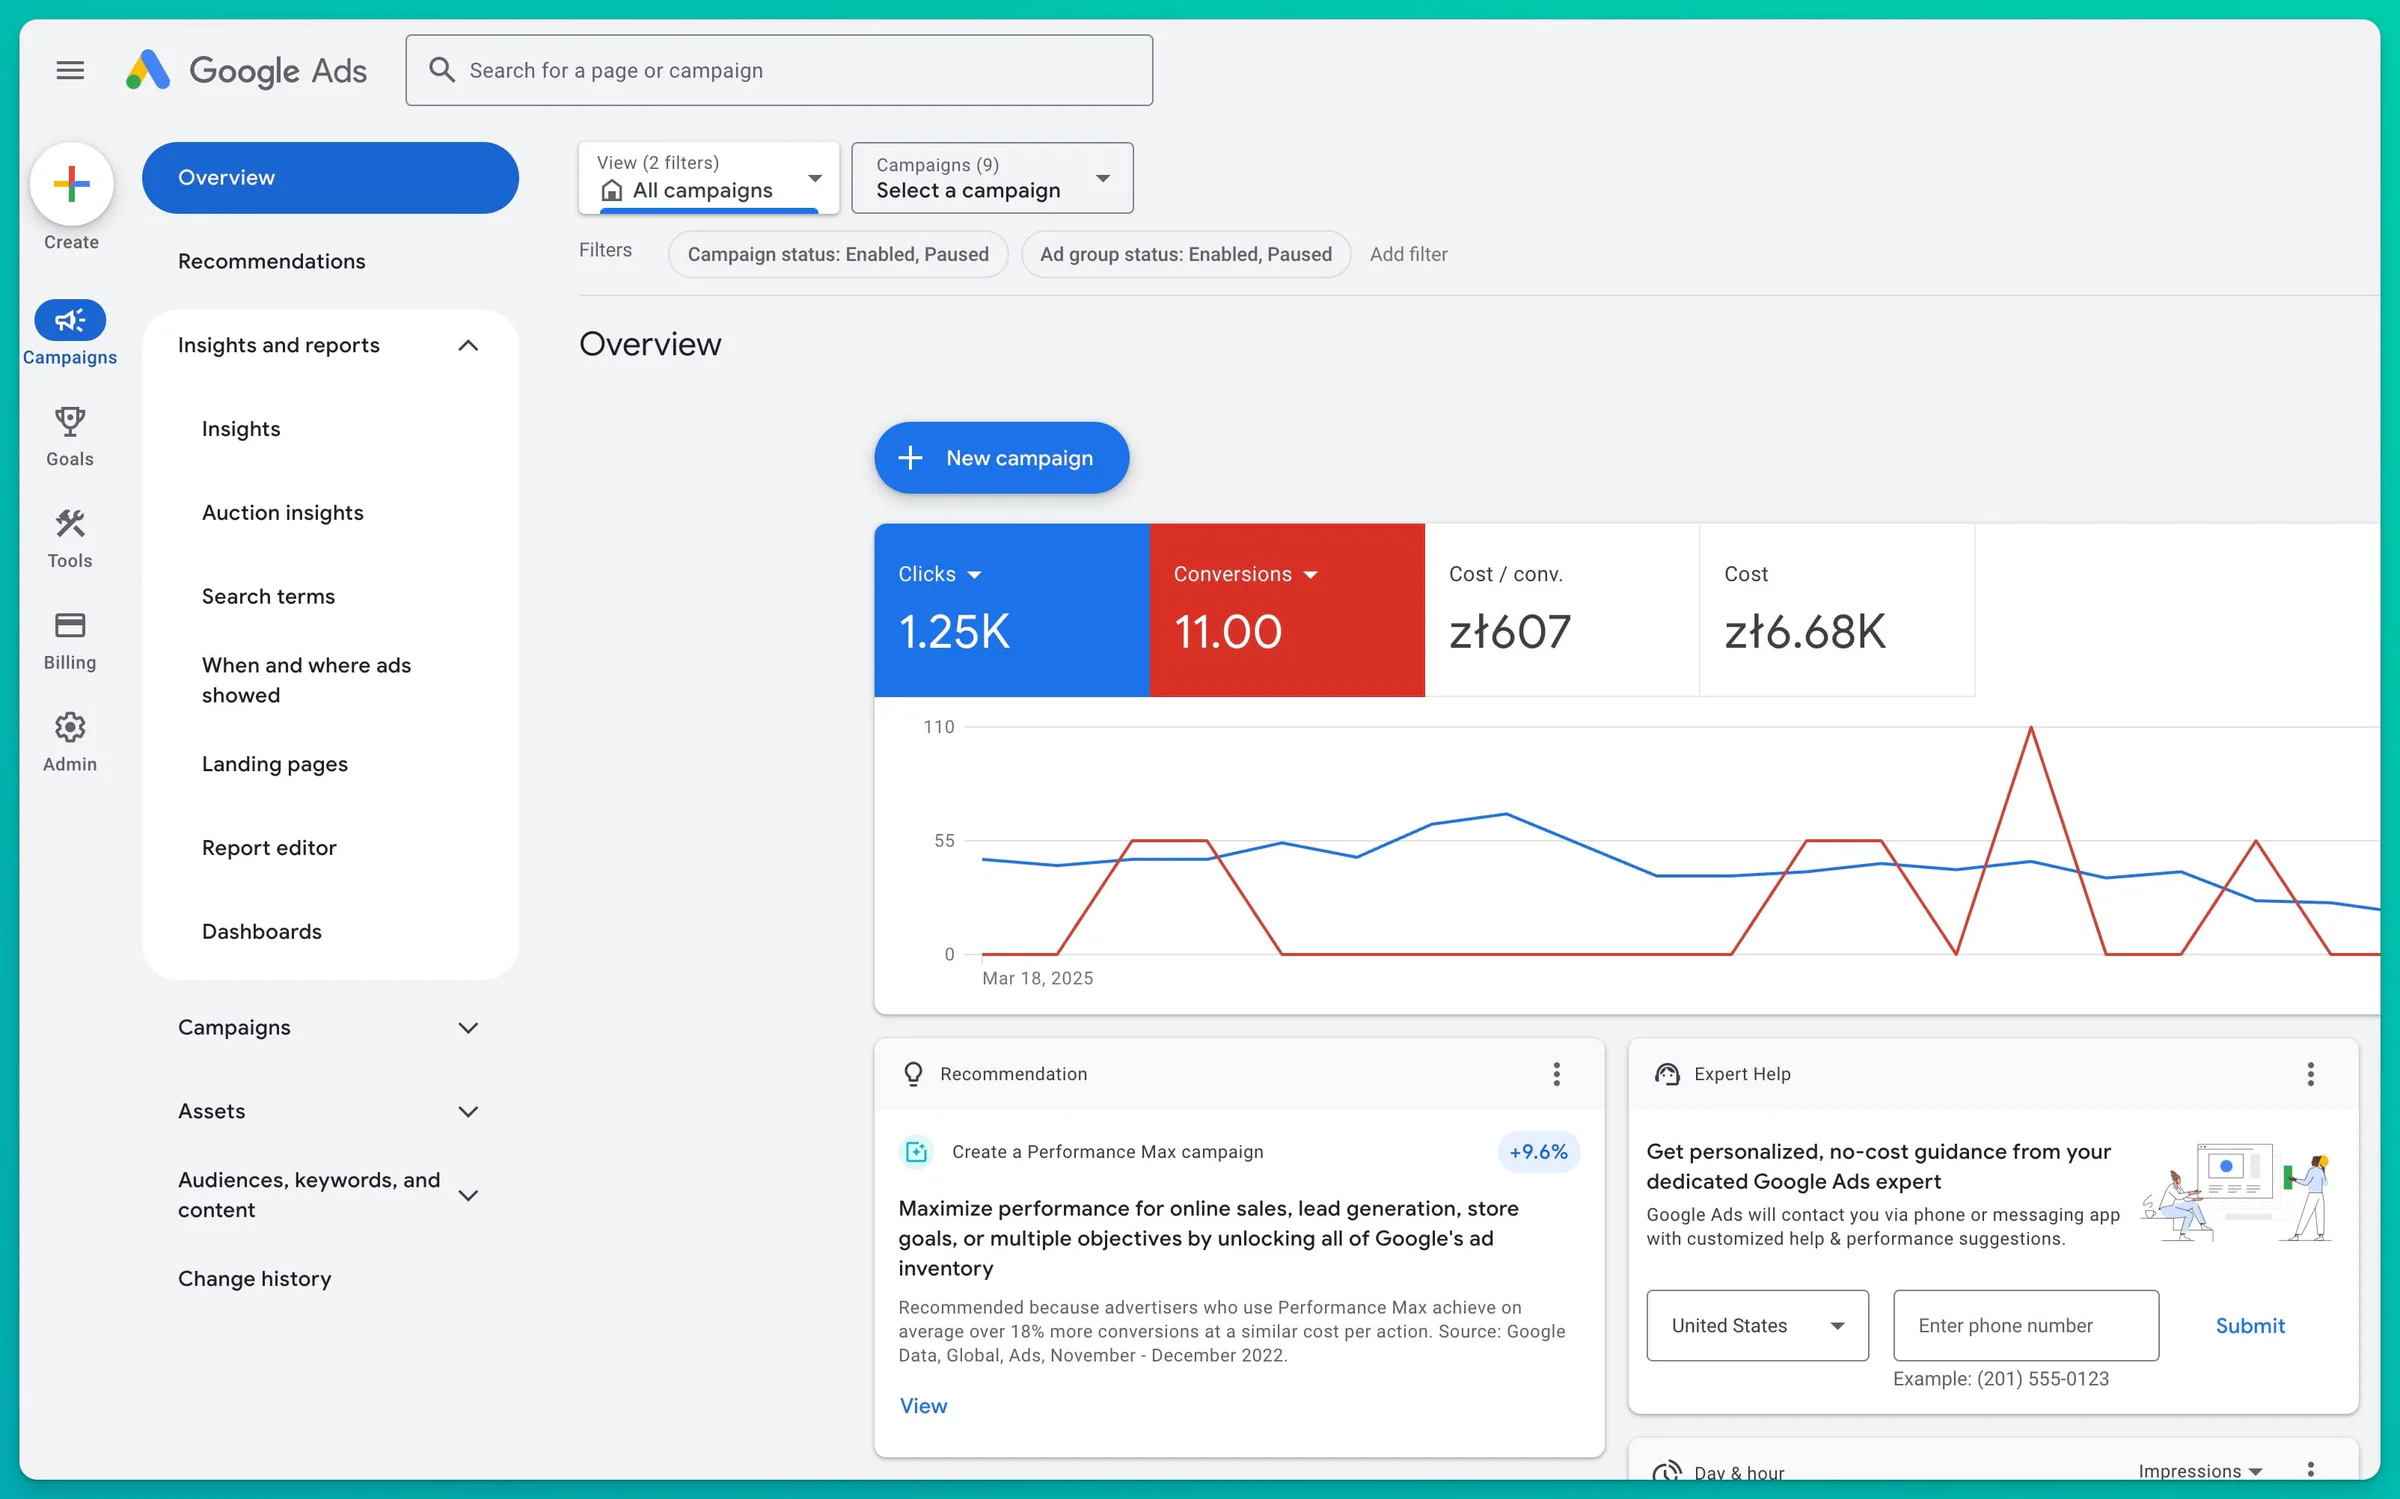Open the United States country dropdown
The height and width of the screenshot is (1499, 2400).
click(1757, 1325)
